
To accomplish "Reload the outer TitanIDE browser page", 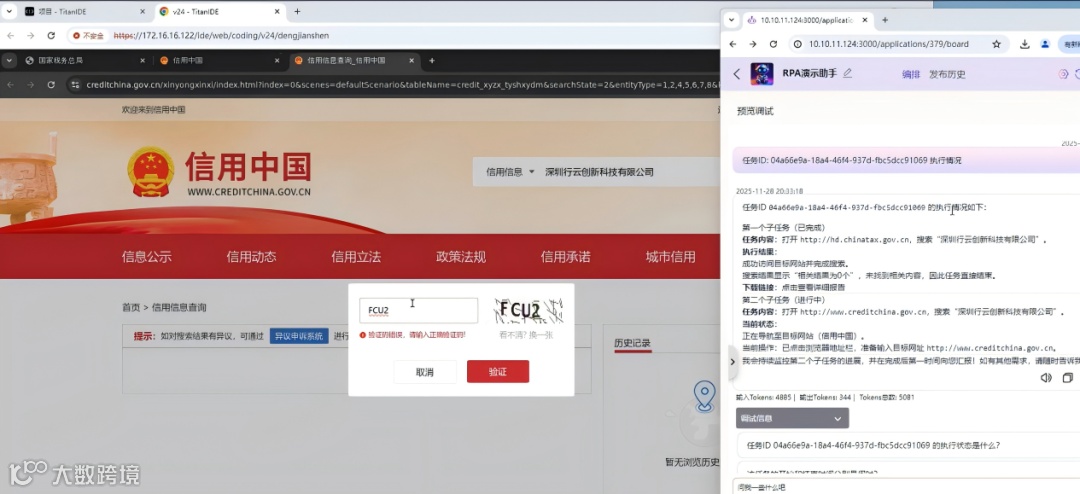I will coord(51,35).
